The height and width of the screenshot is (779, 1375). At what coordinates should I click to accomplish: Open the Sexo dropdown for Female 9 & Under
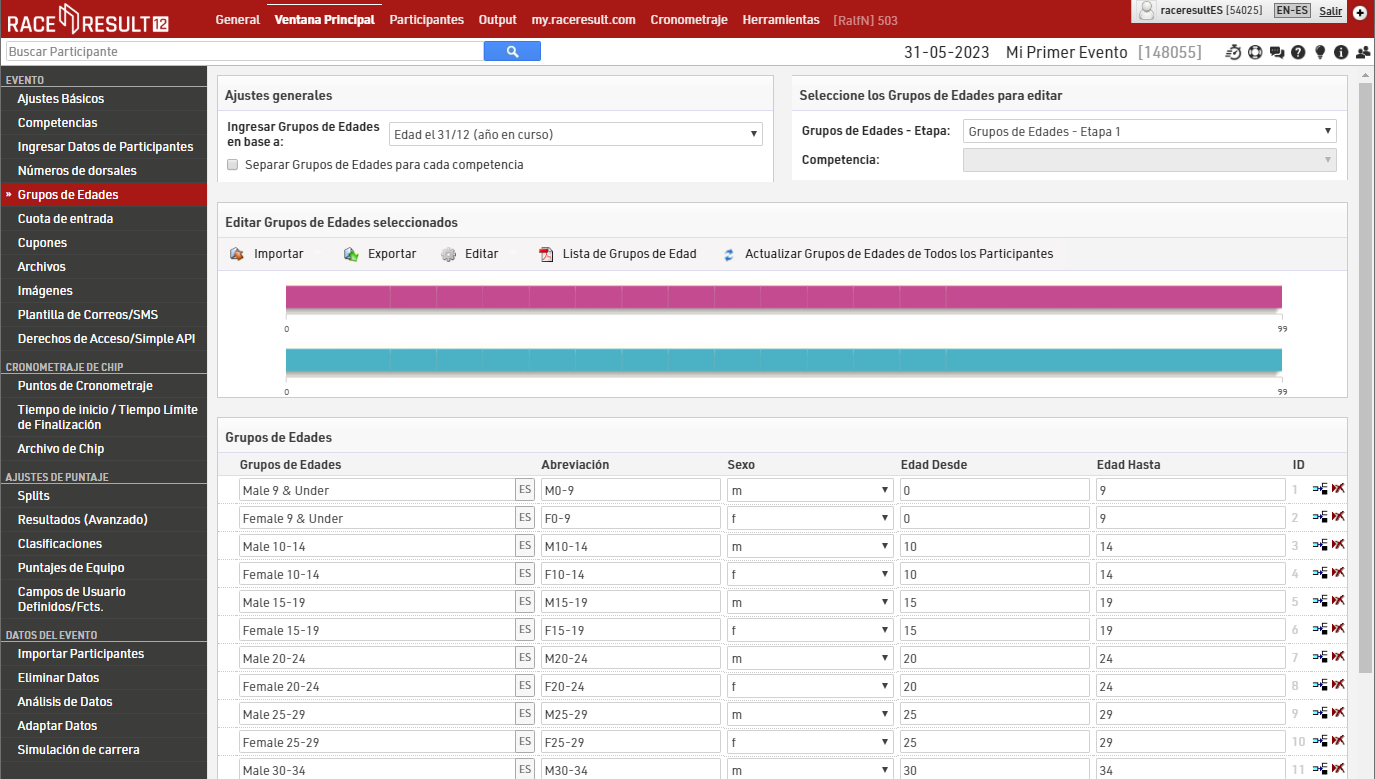(x=810, y=518)
